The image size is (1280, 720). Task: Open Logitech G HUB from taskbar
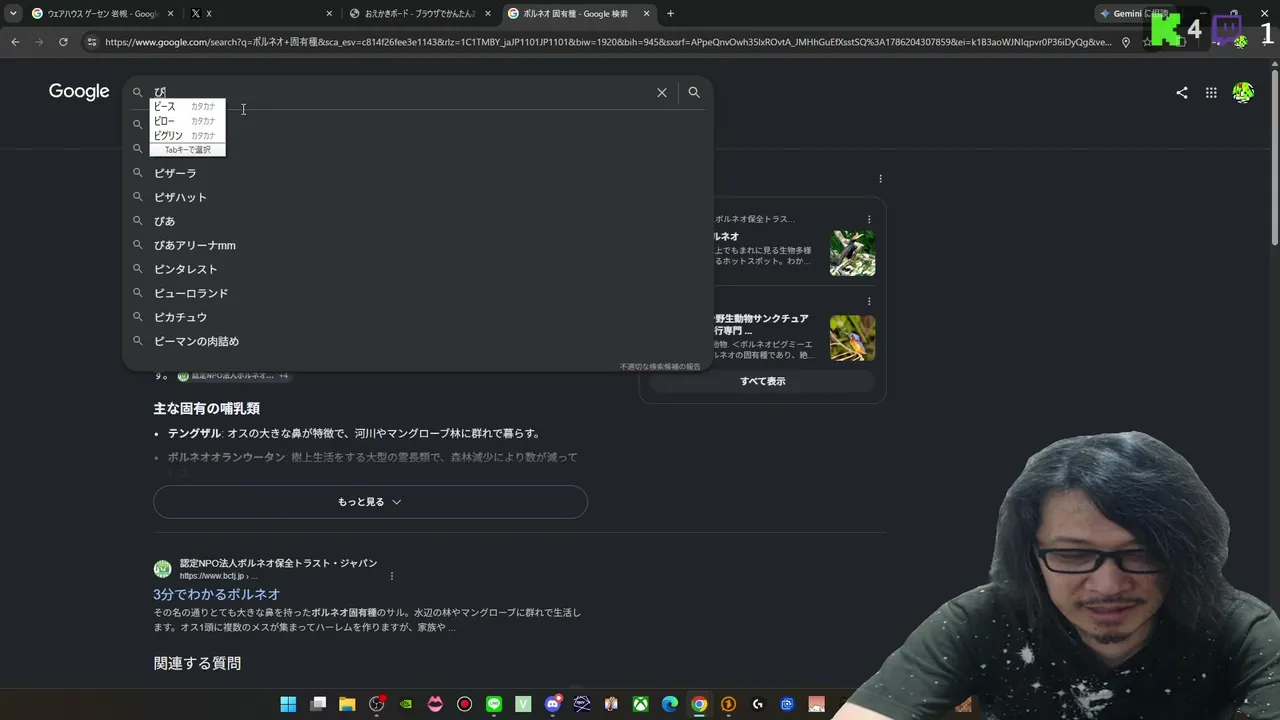pyautogui.click(x=758, y=704)
